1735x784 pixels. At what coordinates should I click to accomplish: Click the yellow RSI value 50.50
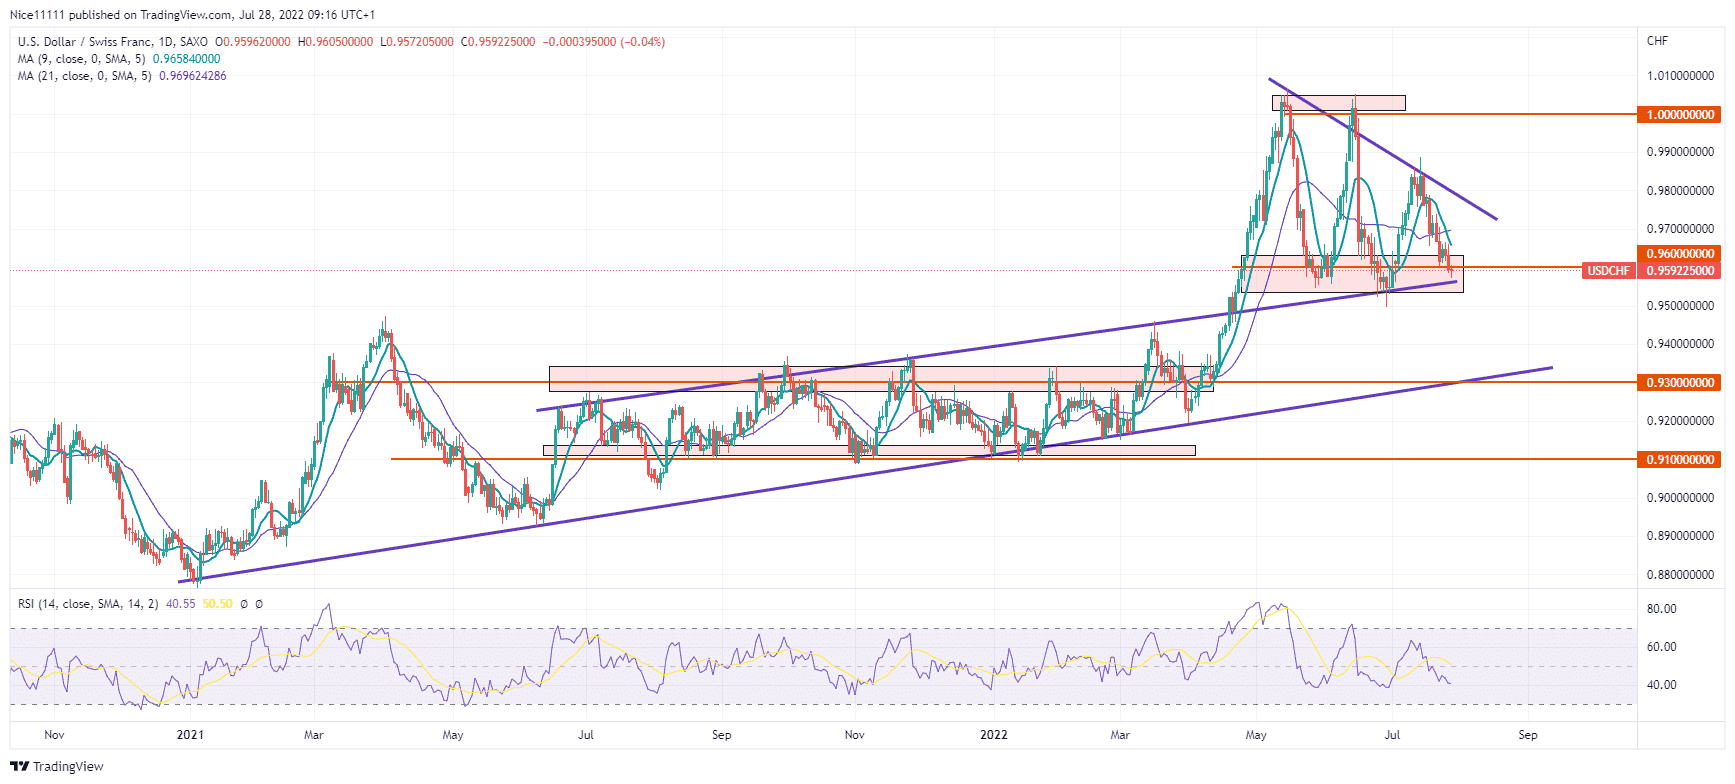pos(217,604)
